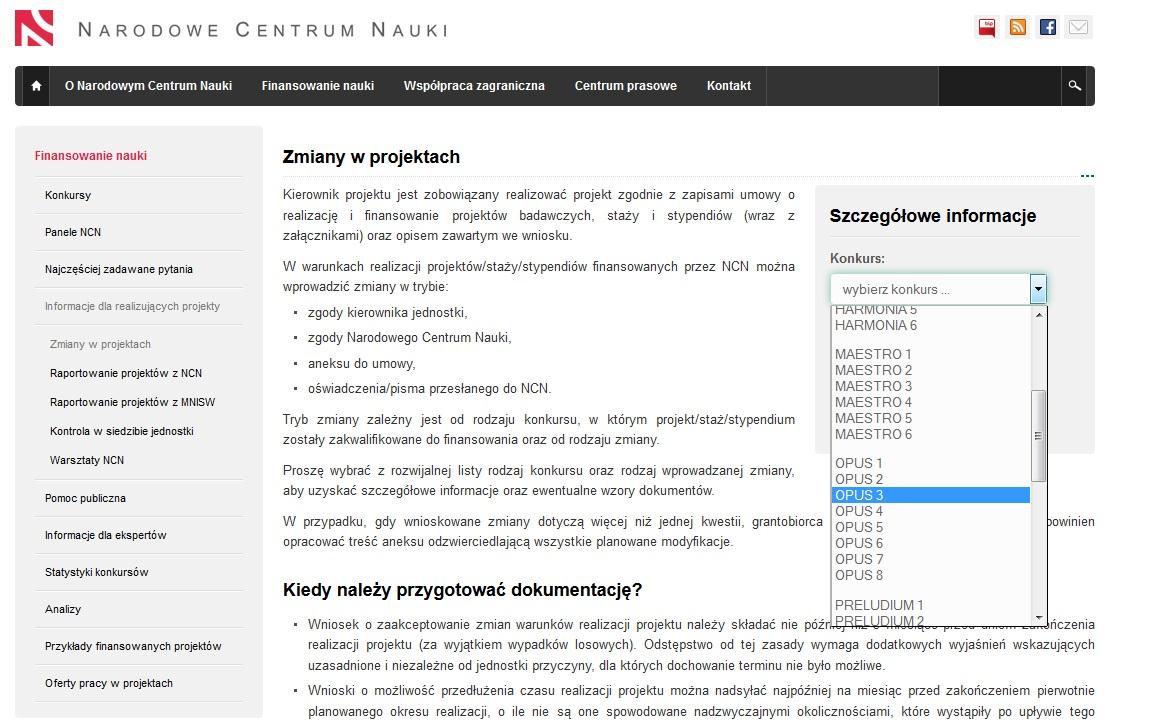Screen dimensions: 1152x725
Task: Open O Narodowym Centrum Nauki menu
Action: tap(148, 86)
